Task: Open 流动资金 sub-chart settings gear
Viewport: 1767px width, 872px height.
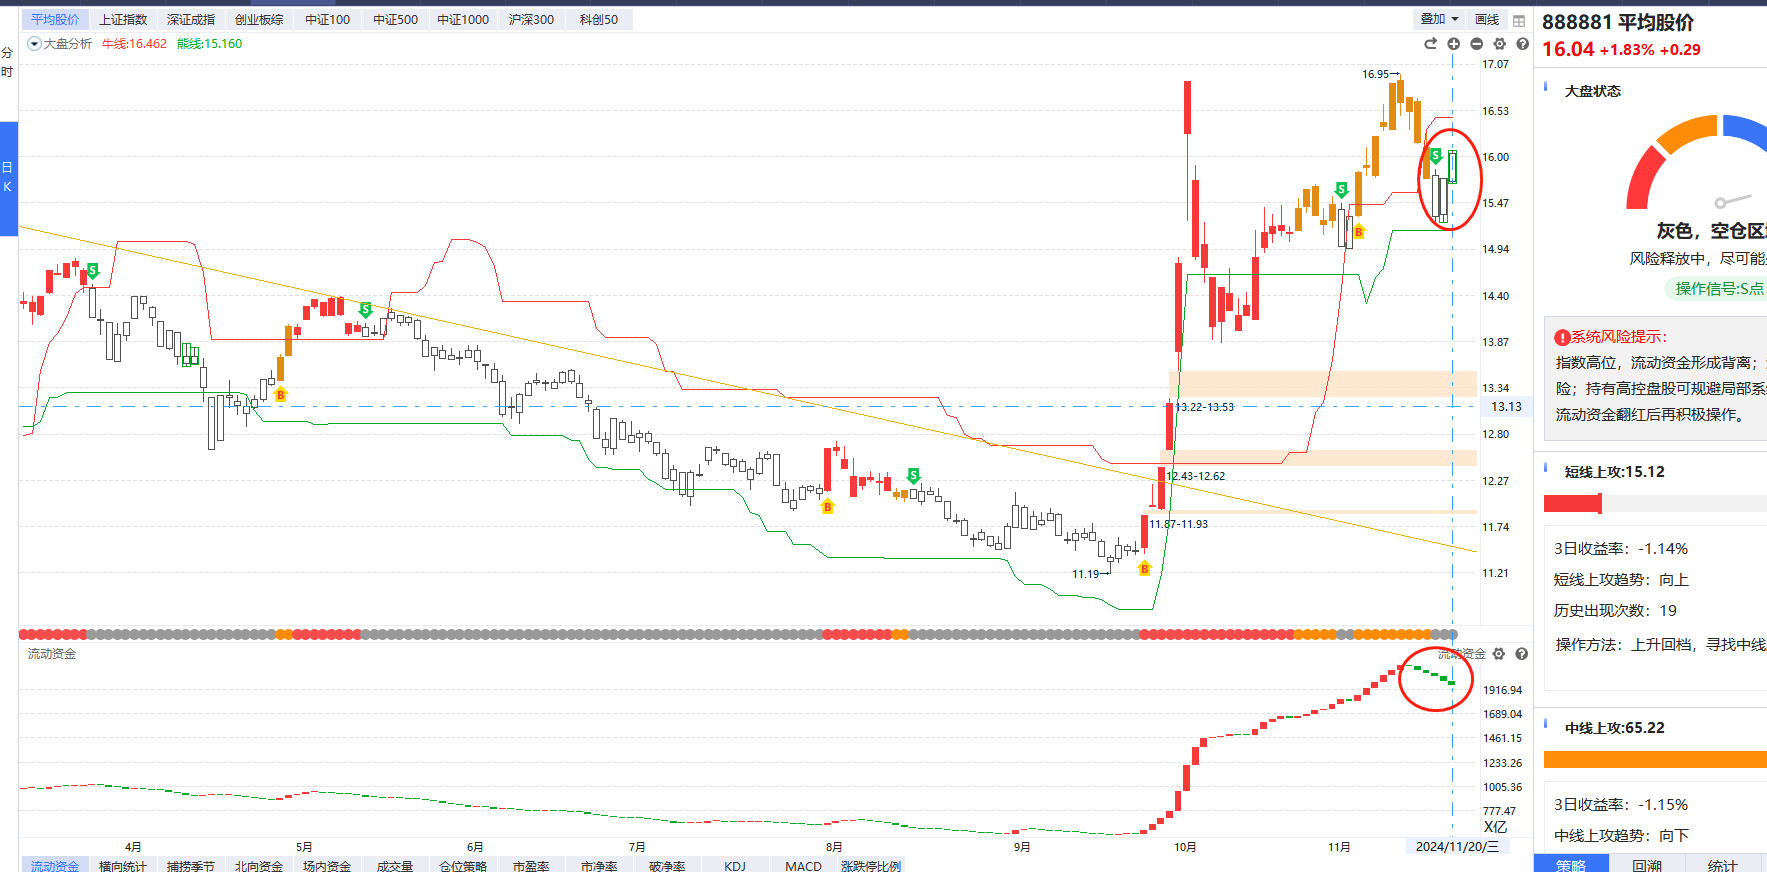Action: click(x=1498, y=654)
